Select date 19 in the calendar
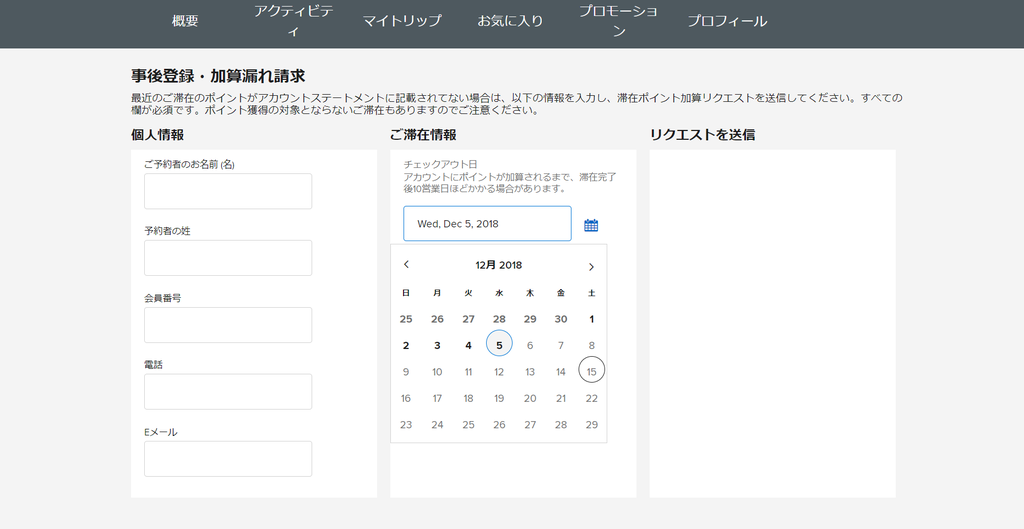The image size is (1024, 529). 499,398
